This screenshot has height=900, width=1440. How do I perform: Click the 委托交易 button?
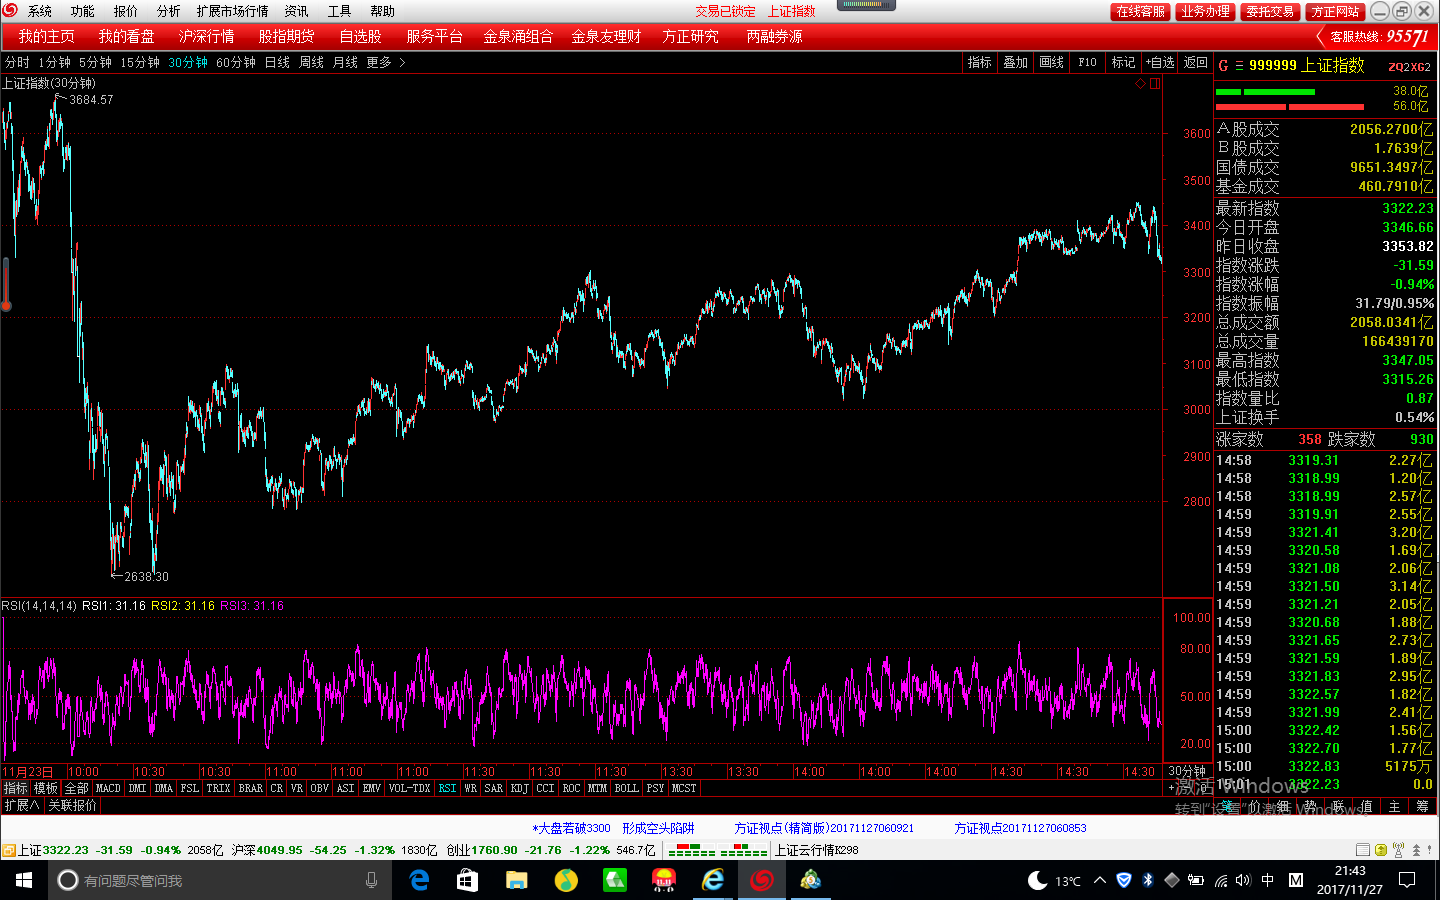(x=1270, y=11)
